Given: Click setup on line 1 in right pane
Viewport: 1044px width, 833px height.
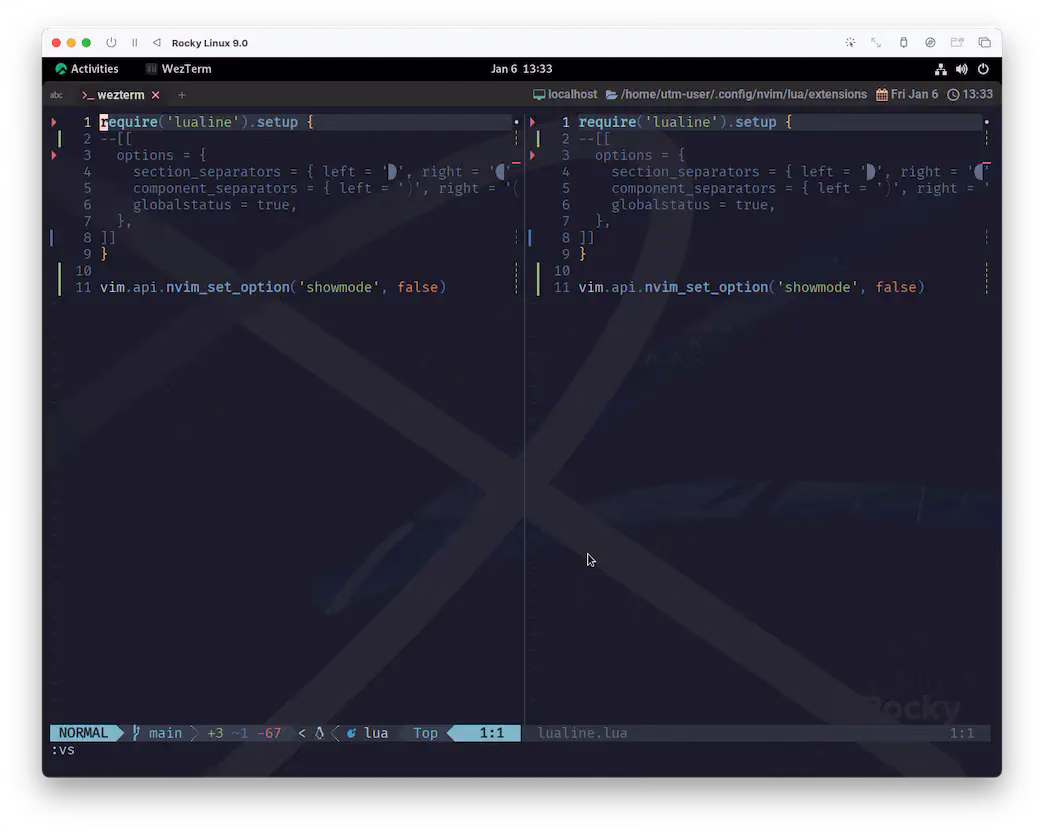Looking at the screenshot, I should (755, 122).
